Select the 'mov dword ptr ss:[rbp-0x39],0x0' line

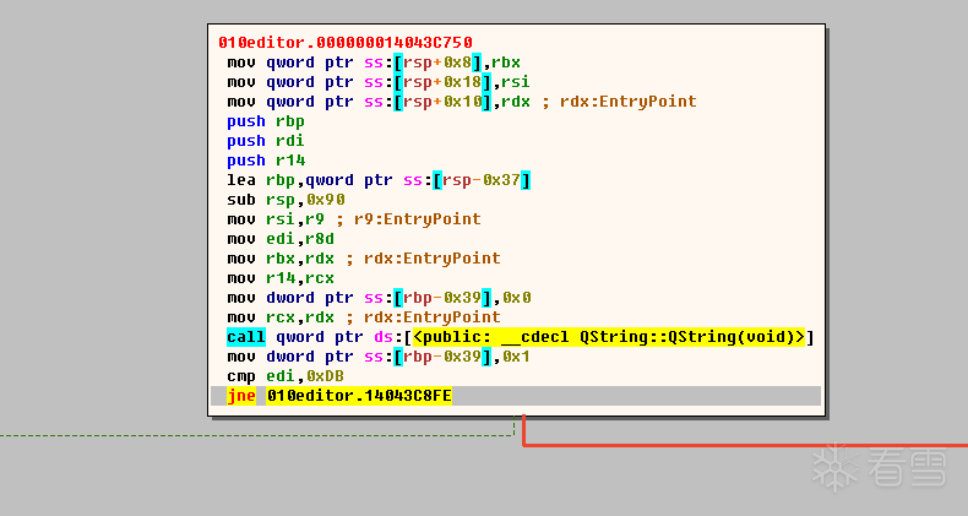[379, 298]
